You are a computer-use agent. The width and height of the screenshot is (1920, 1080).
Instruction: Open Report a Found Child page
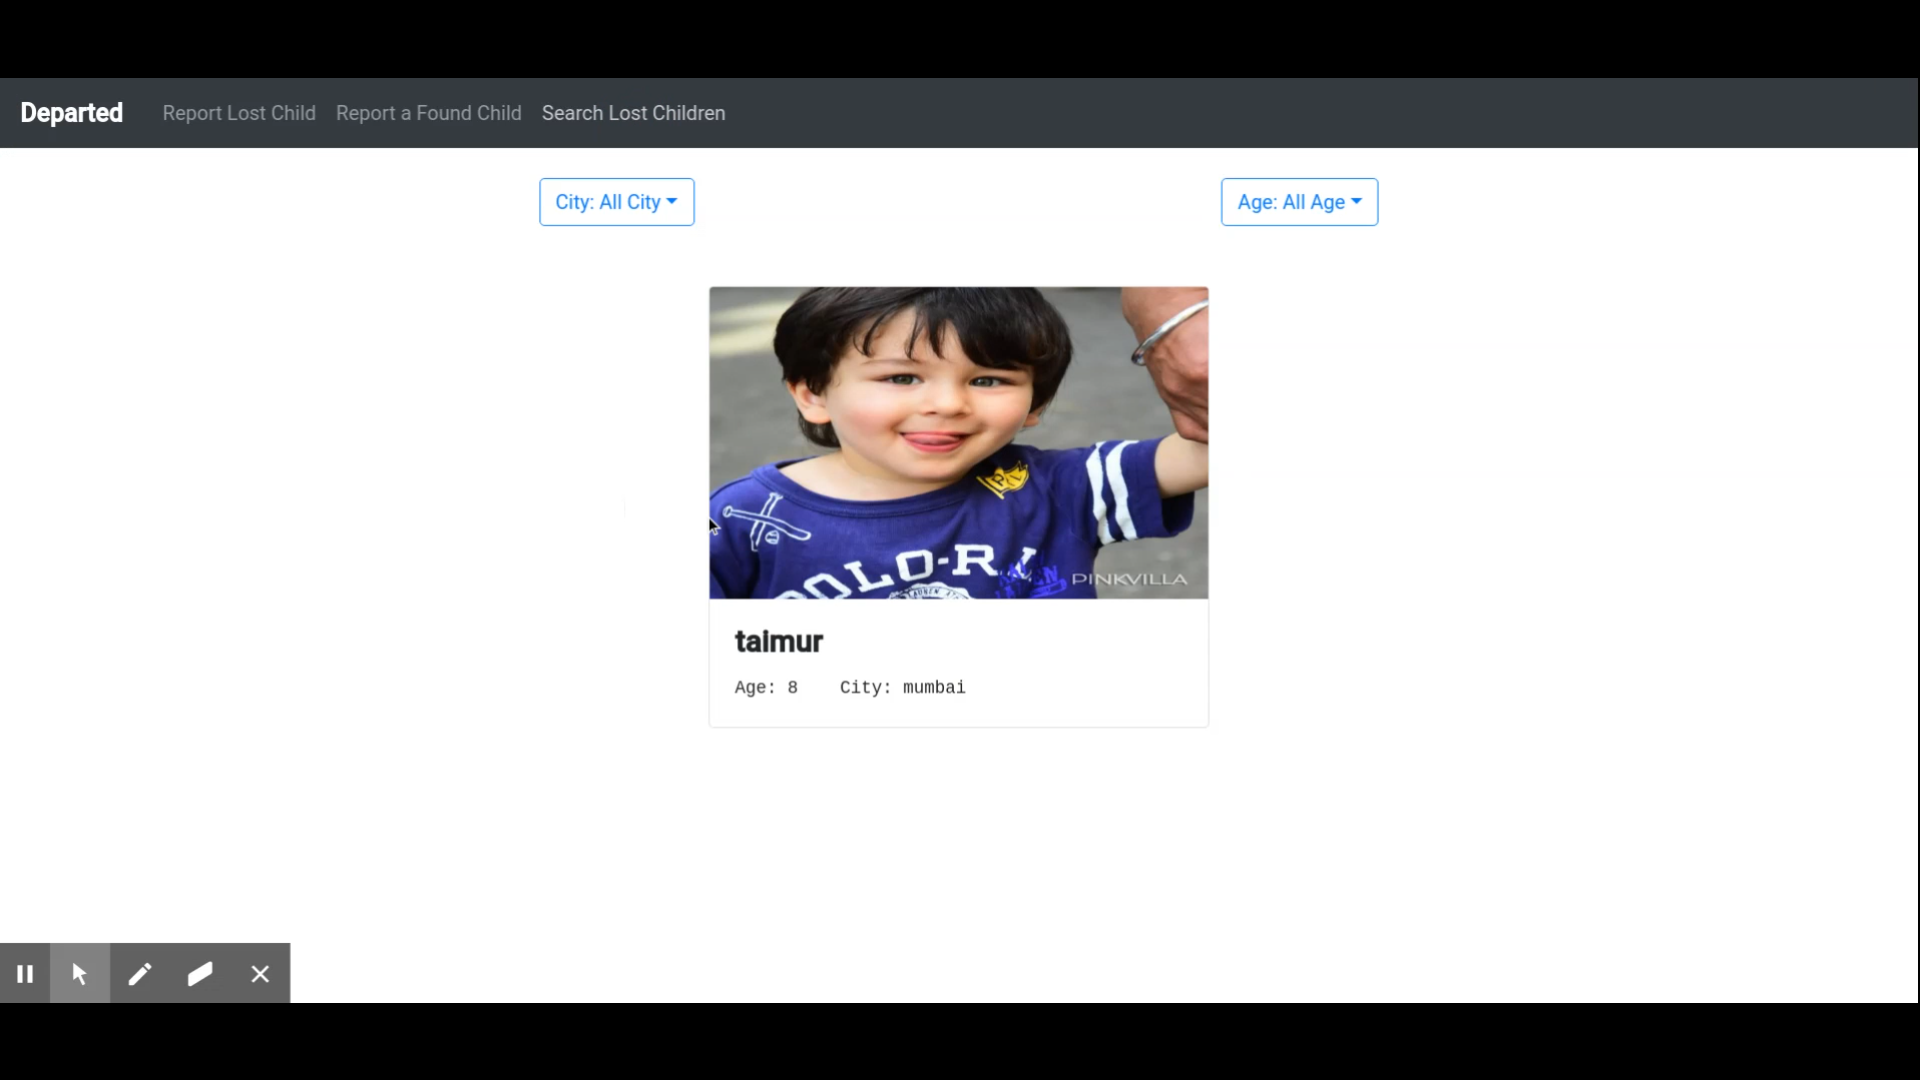[x=428, y=113]
